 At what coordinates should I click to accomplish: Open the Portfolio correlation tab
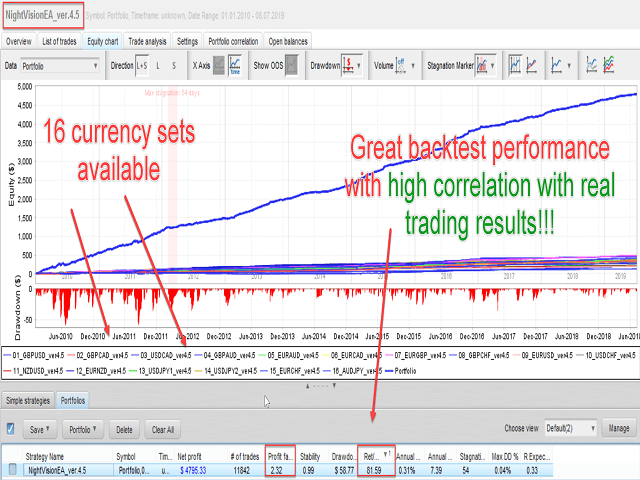[x=233, y=41]
